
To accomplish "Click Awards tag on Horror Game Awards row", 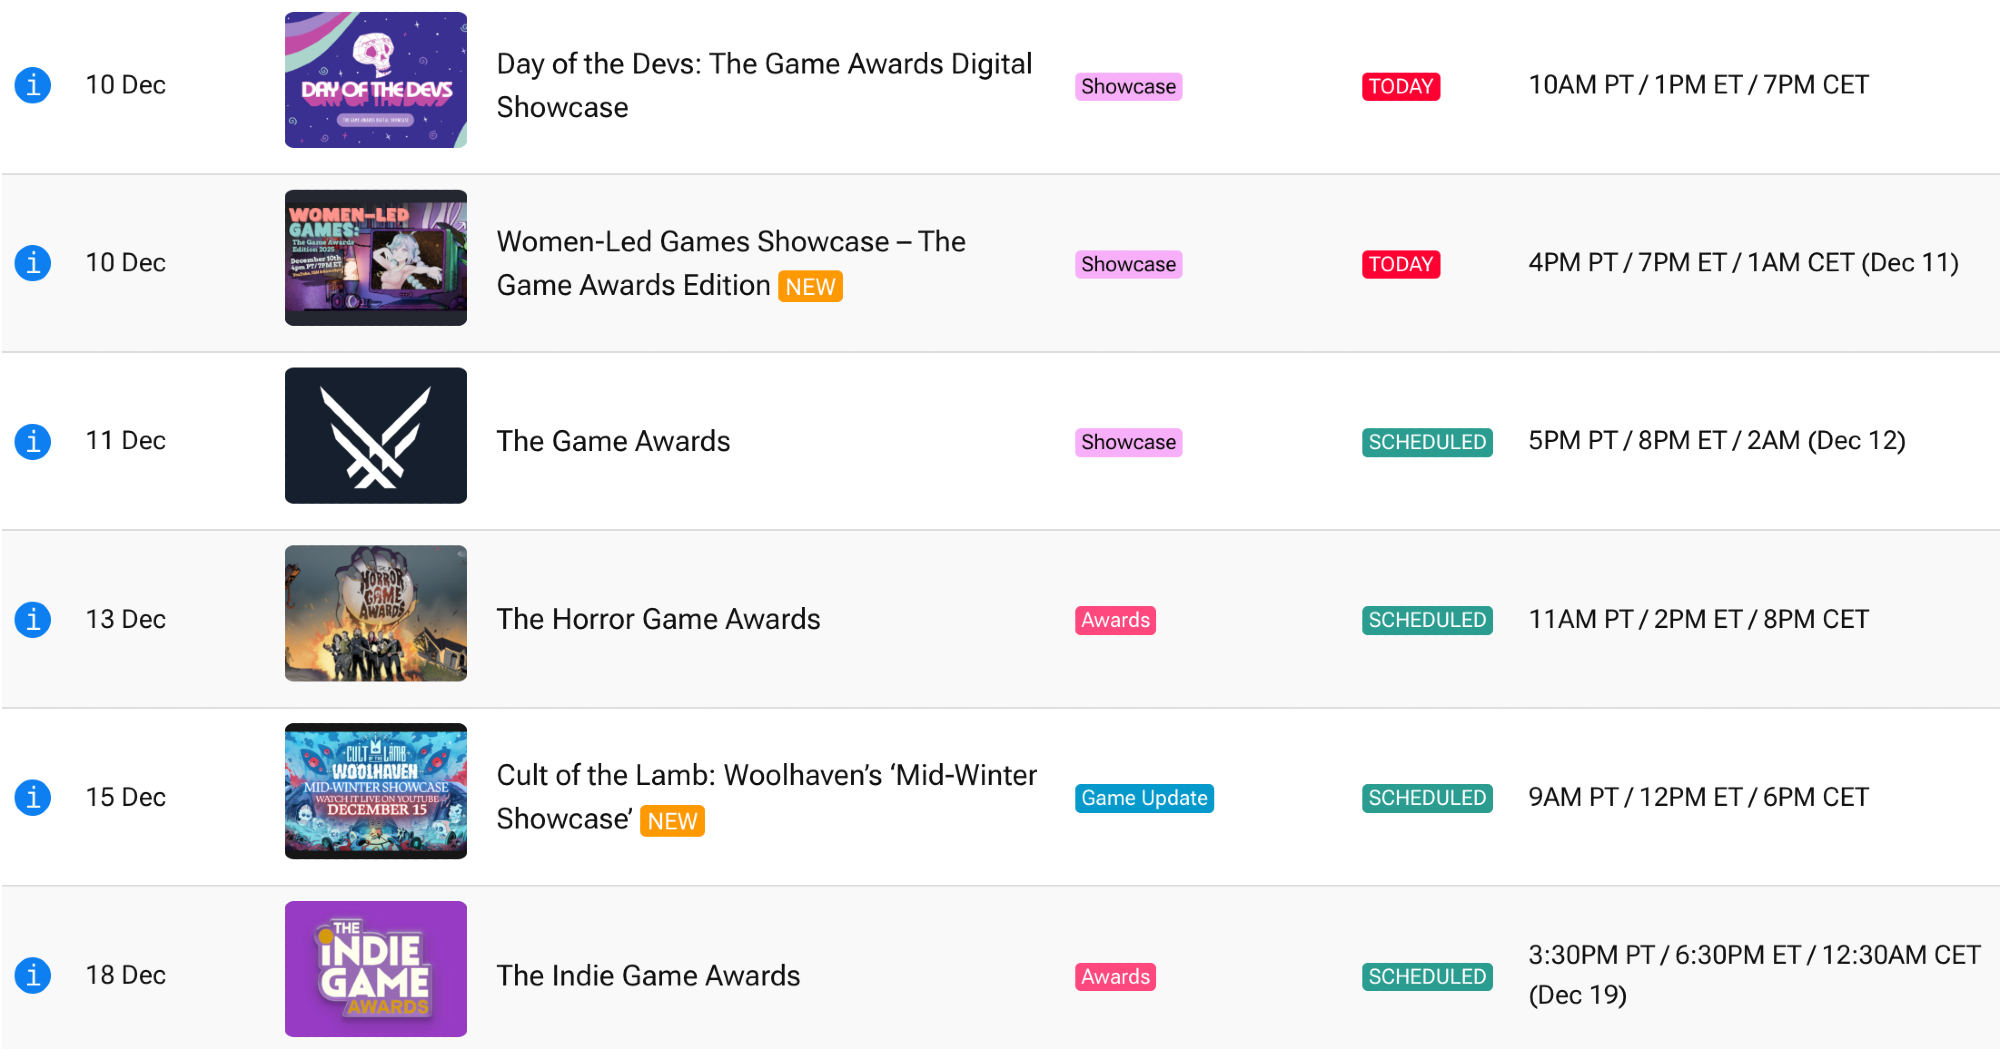I will click(1115, 620).
